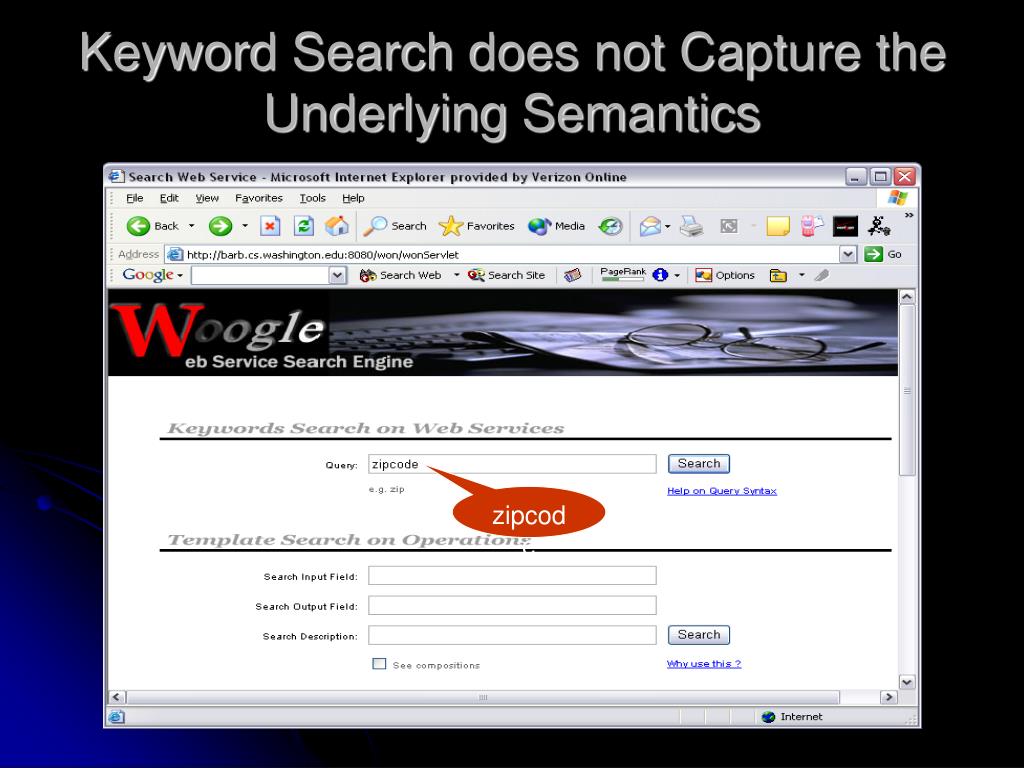This screenshot has height=768, width=1024.
Task: Click the scroll left arrow
Action: pyautogui.click(x=117, y=697)
